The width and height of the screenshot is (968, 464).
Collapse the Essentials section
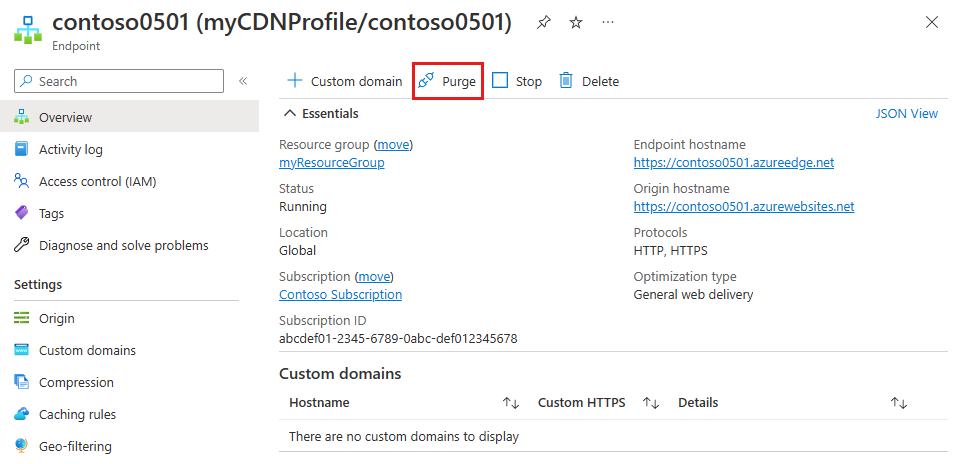290,113
